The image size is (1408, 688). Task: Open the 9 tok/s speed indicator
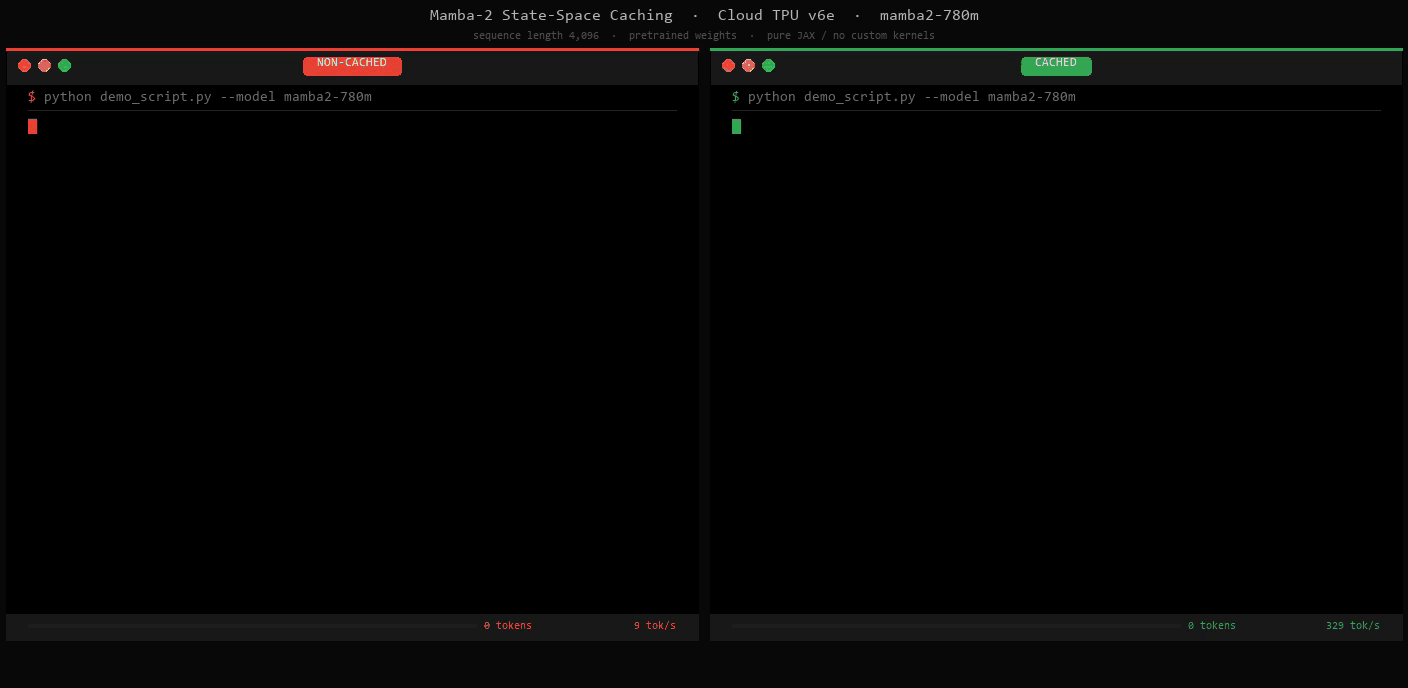(655, 625)
